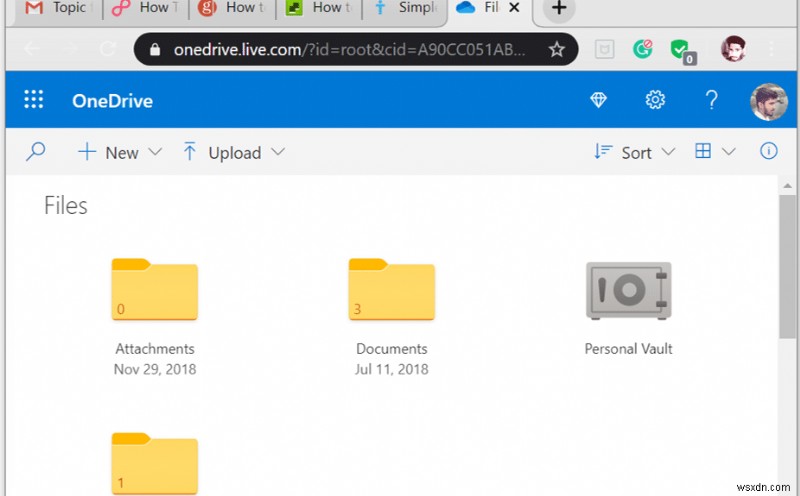
Task: Click the OneDrive title in header
Action: tap(112, 101)
